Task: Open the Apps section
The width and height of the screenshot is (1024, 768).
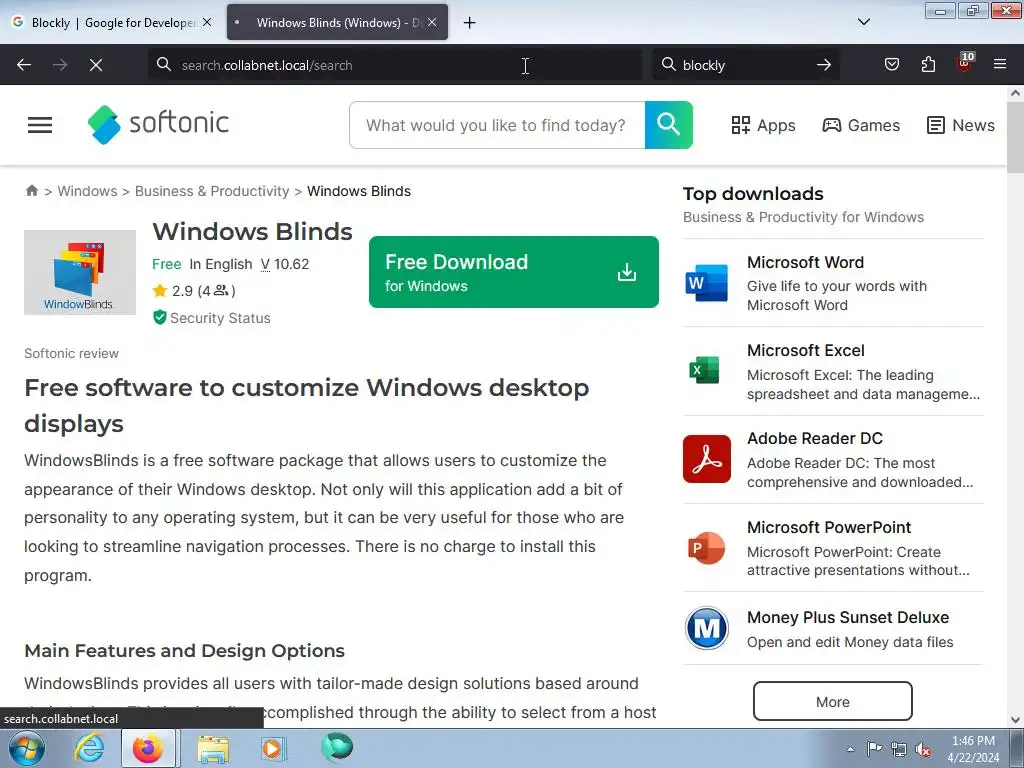Action: click(x=763, y=125)
